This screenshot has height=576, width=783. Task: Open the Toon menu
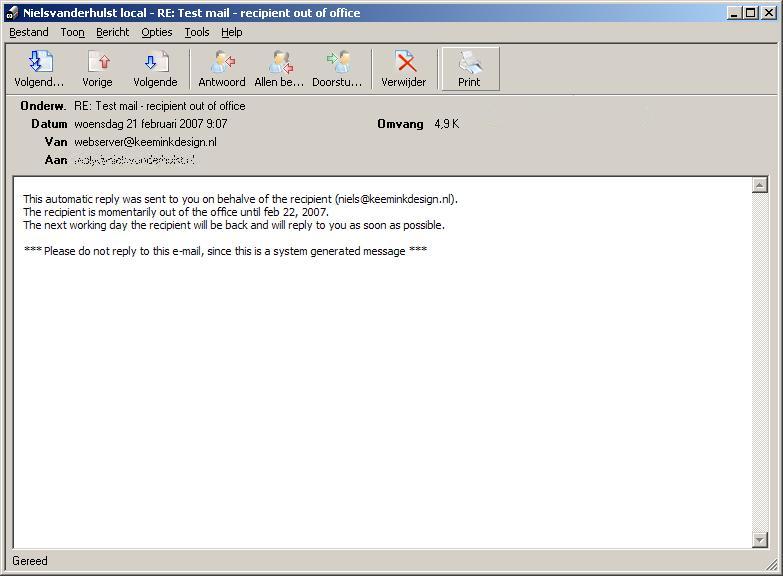tap(72, 32)
